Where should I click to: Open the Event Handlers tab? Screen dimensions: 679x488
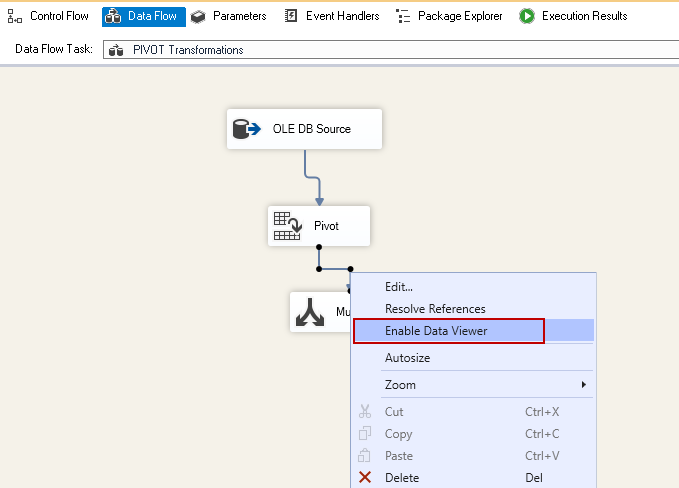332,16
